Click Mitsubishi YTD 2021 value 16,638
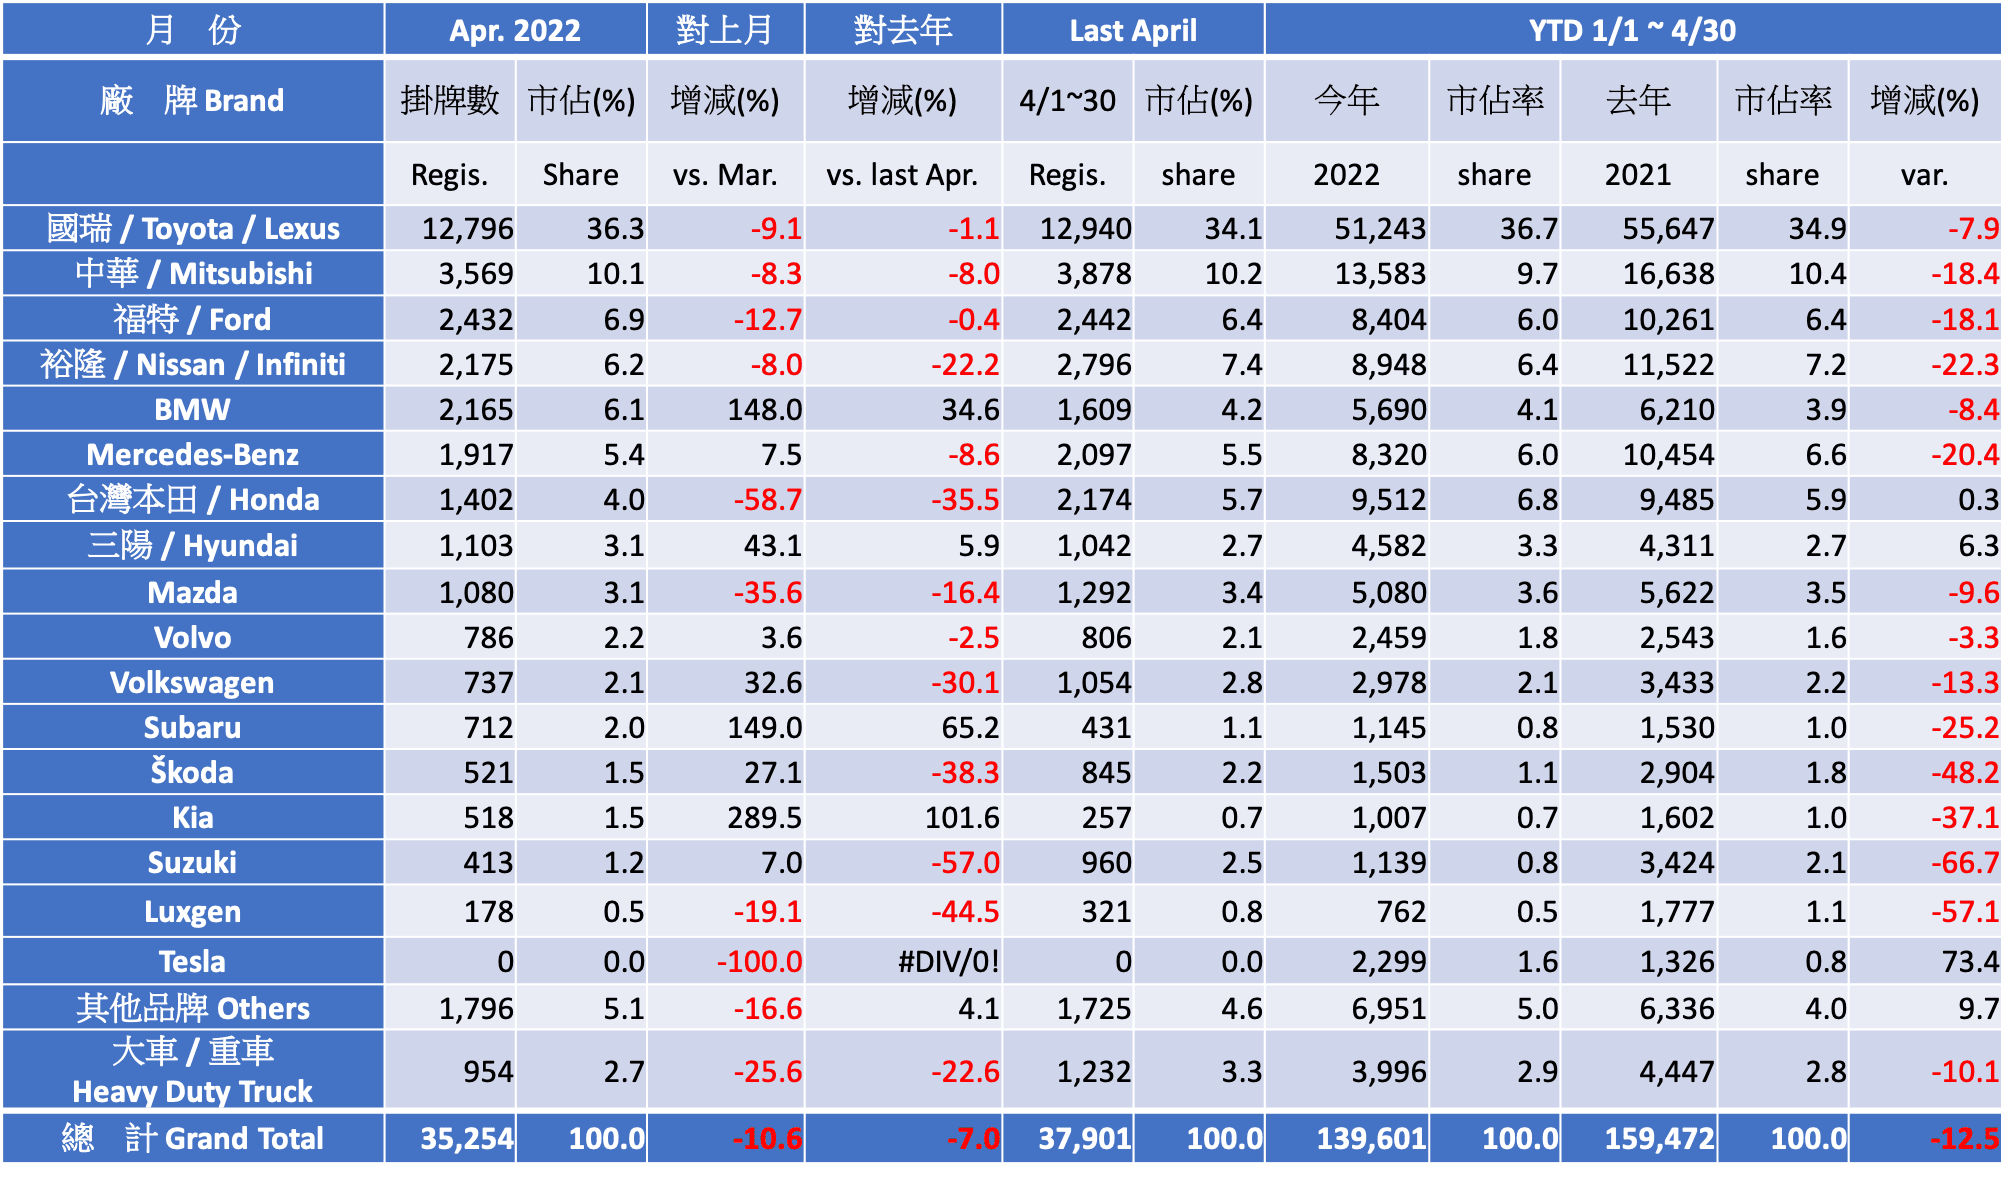Viewport: 2008px width, 1179px height. pos(1669,274)
